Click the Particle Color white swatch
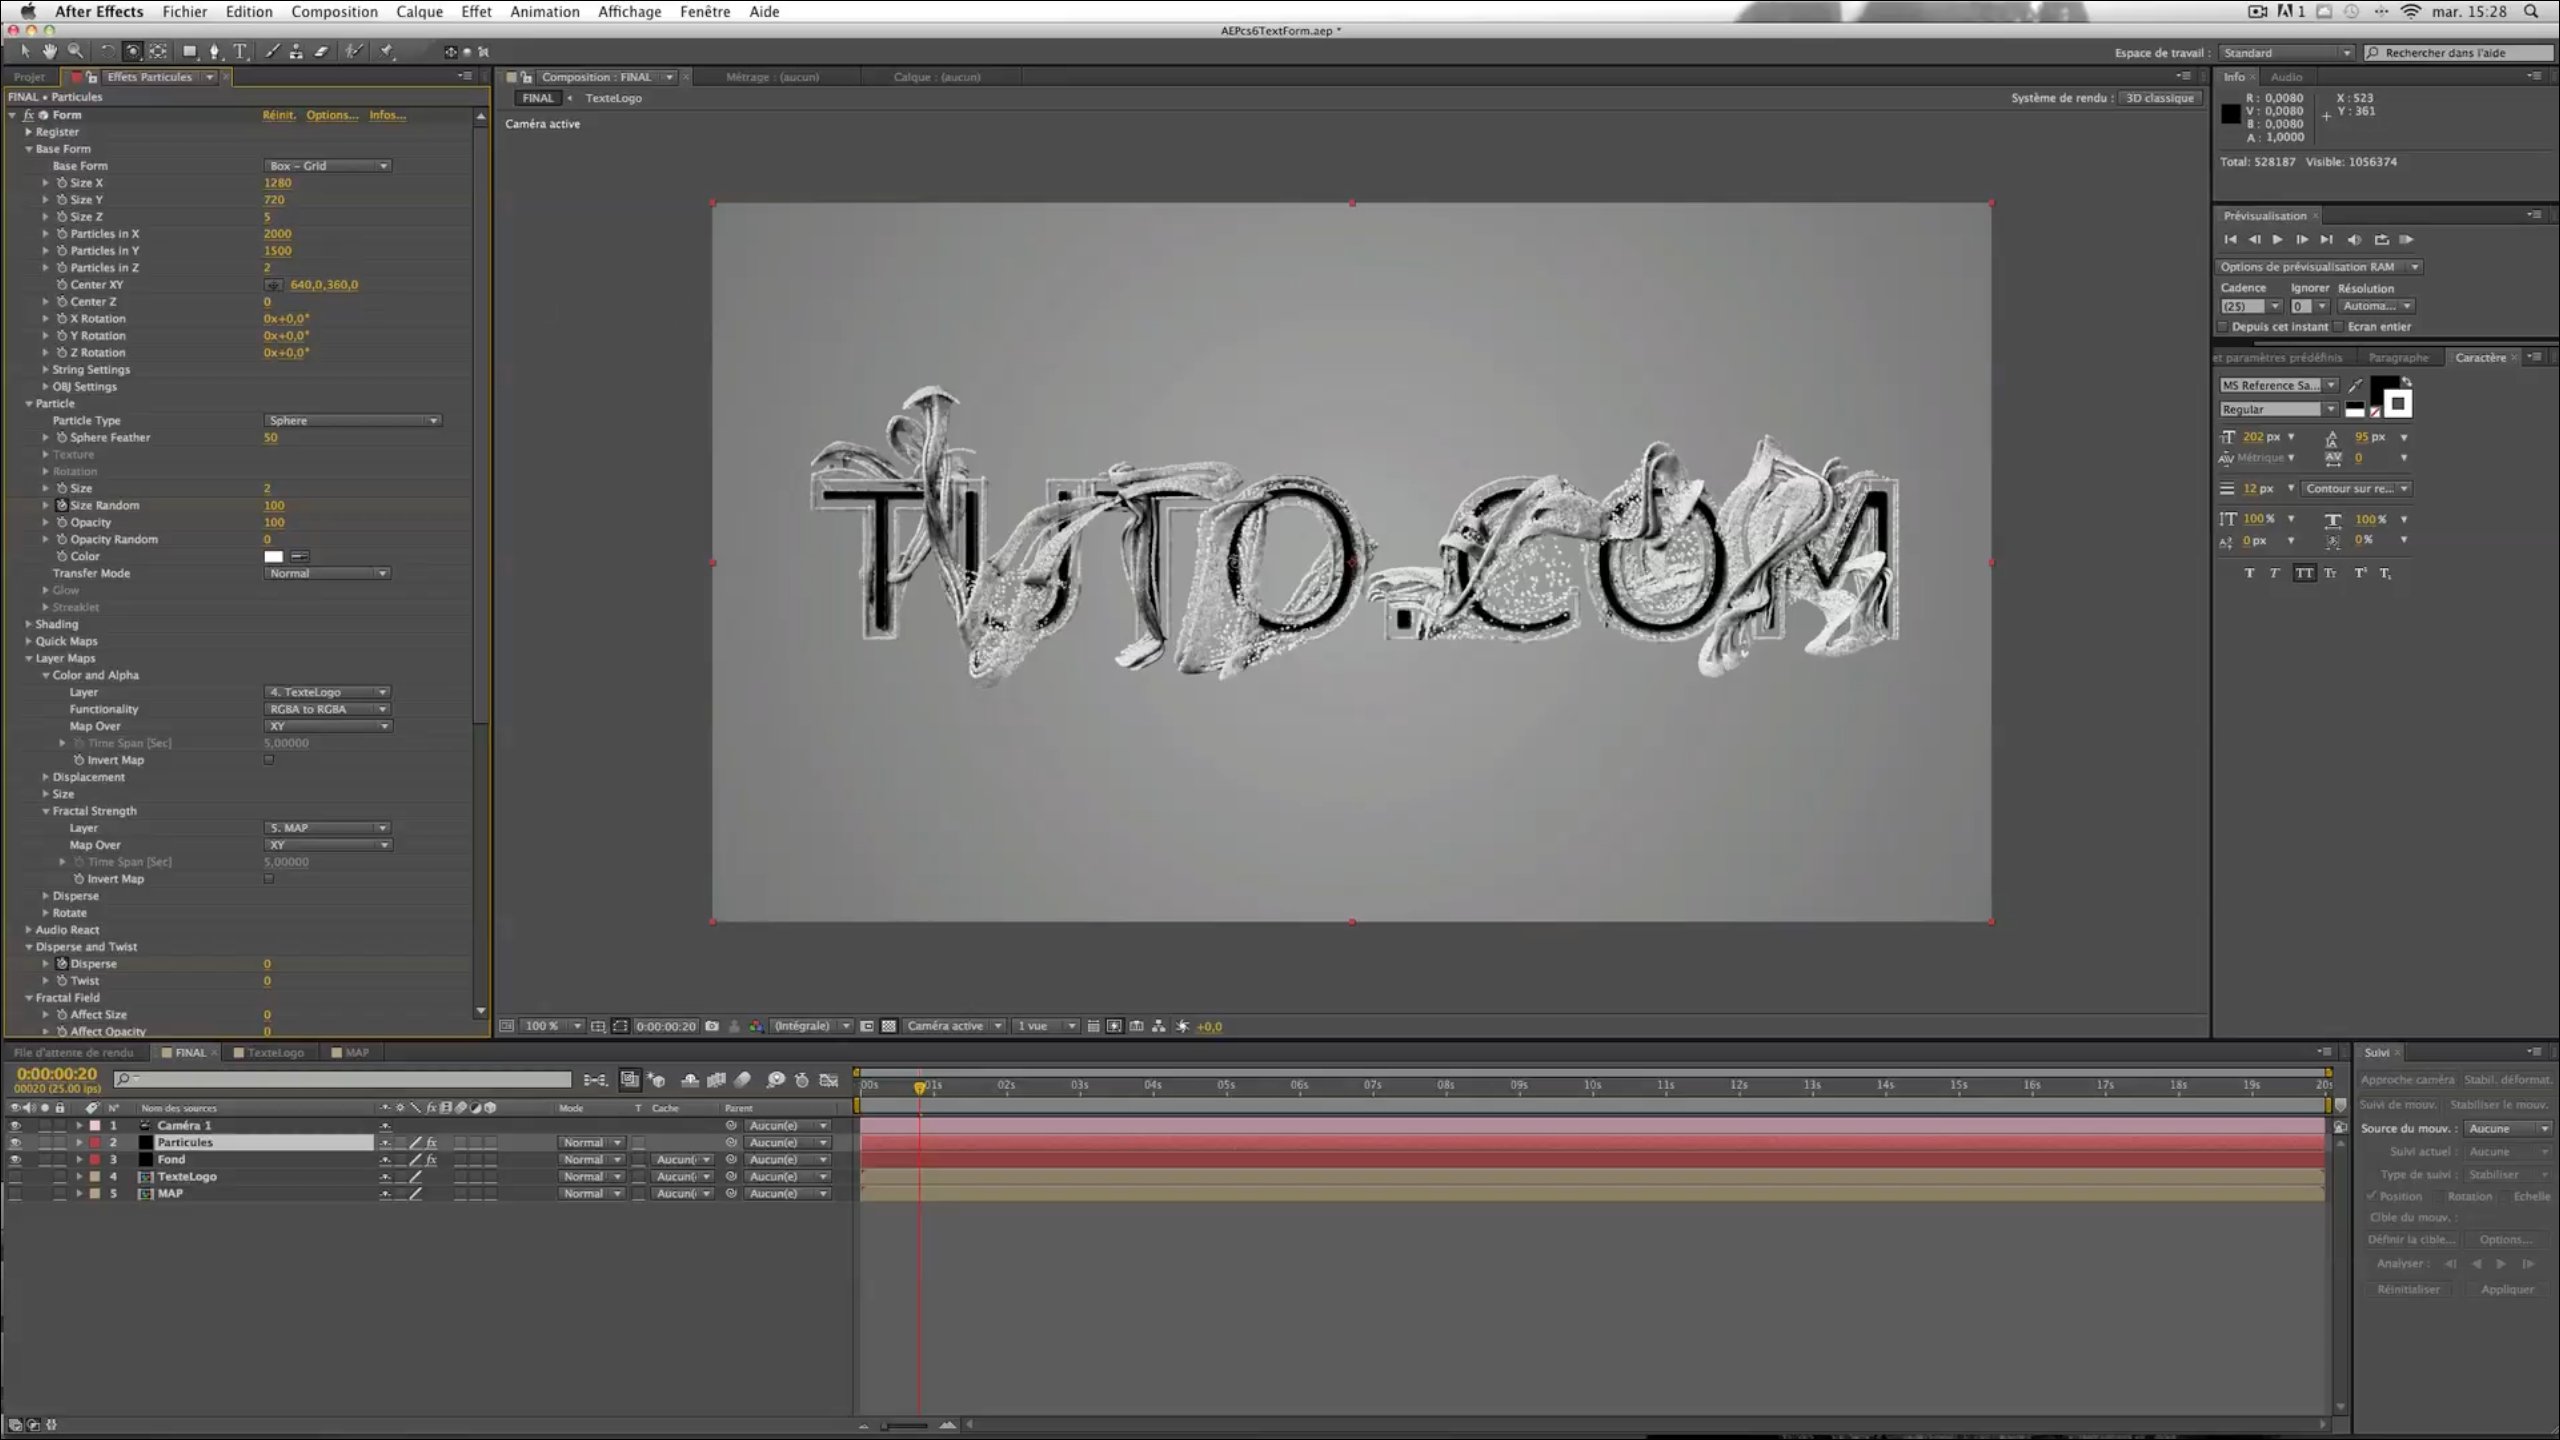2560x1440 pixels. pos(274,557)
